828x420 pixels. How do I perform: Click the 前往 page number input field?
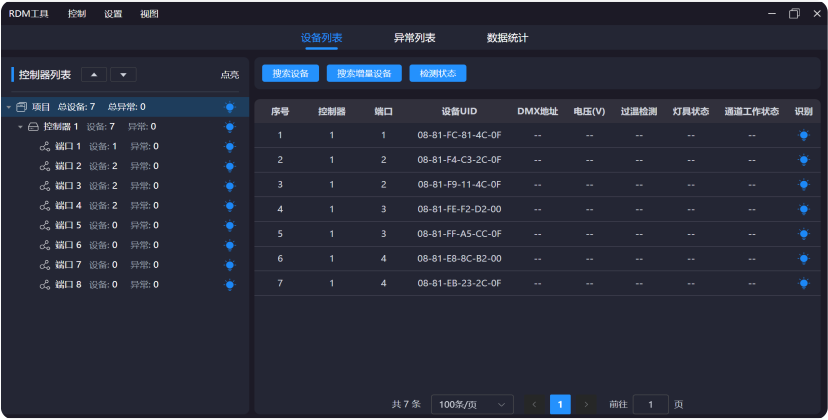tap(650, 404)
